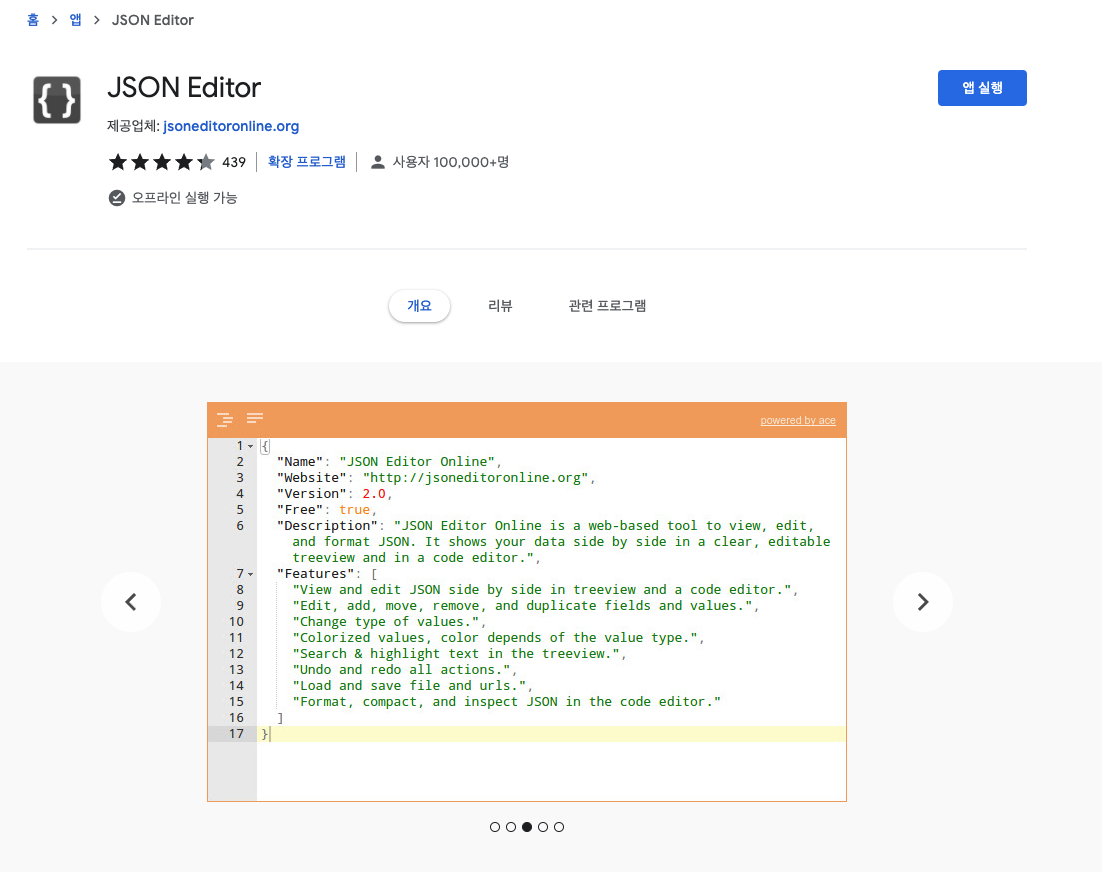
Task: Click the JSON Editor curly braces app icon
Action: [57, 100]
